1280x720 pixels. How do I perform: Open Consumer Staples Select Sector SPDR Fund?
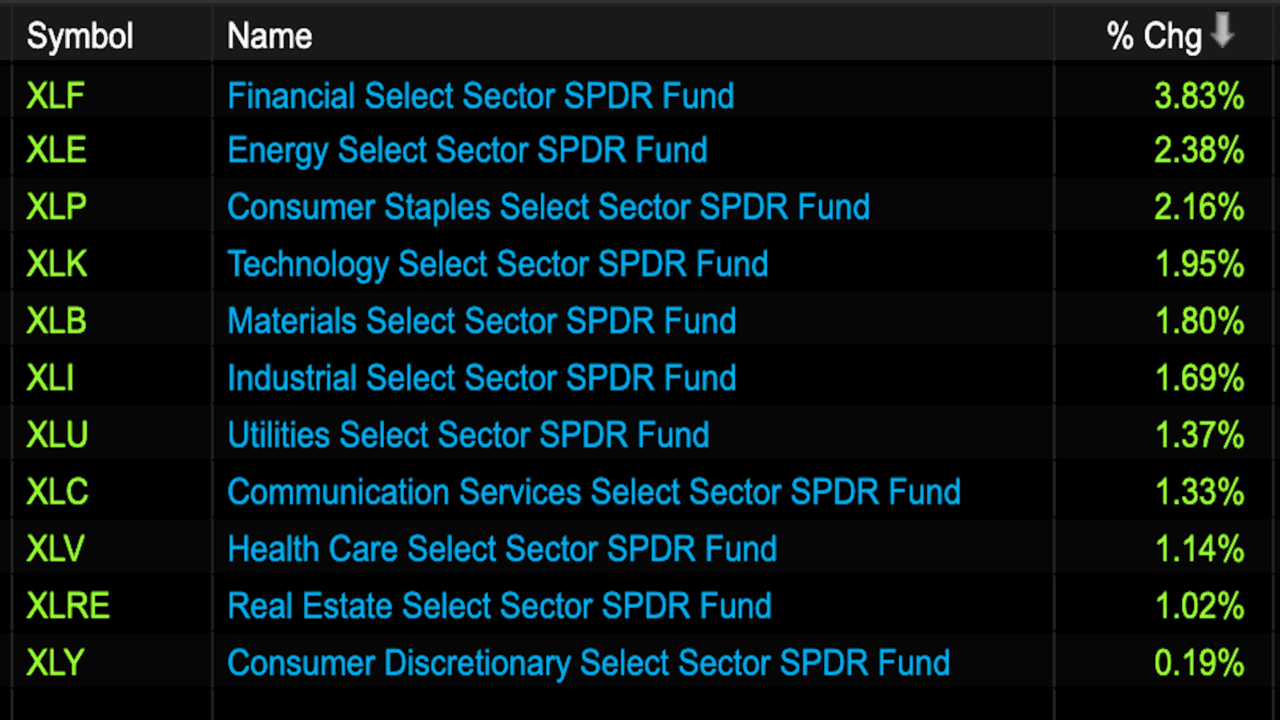click(548, 207)
